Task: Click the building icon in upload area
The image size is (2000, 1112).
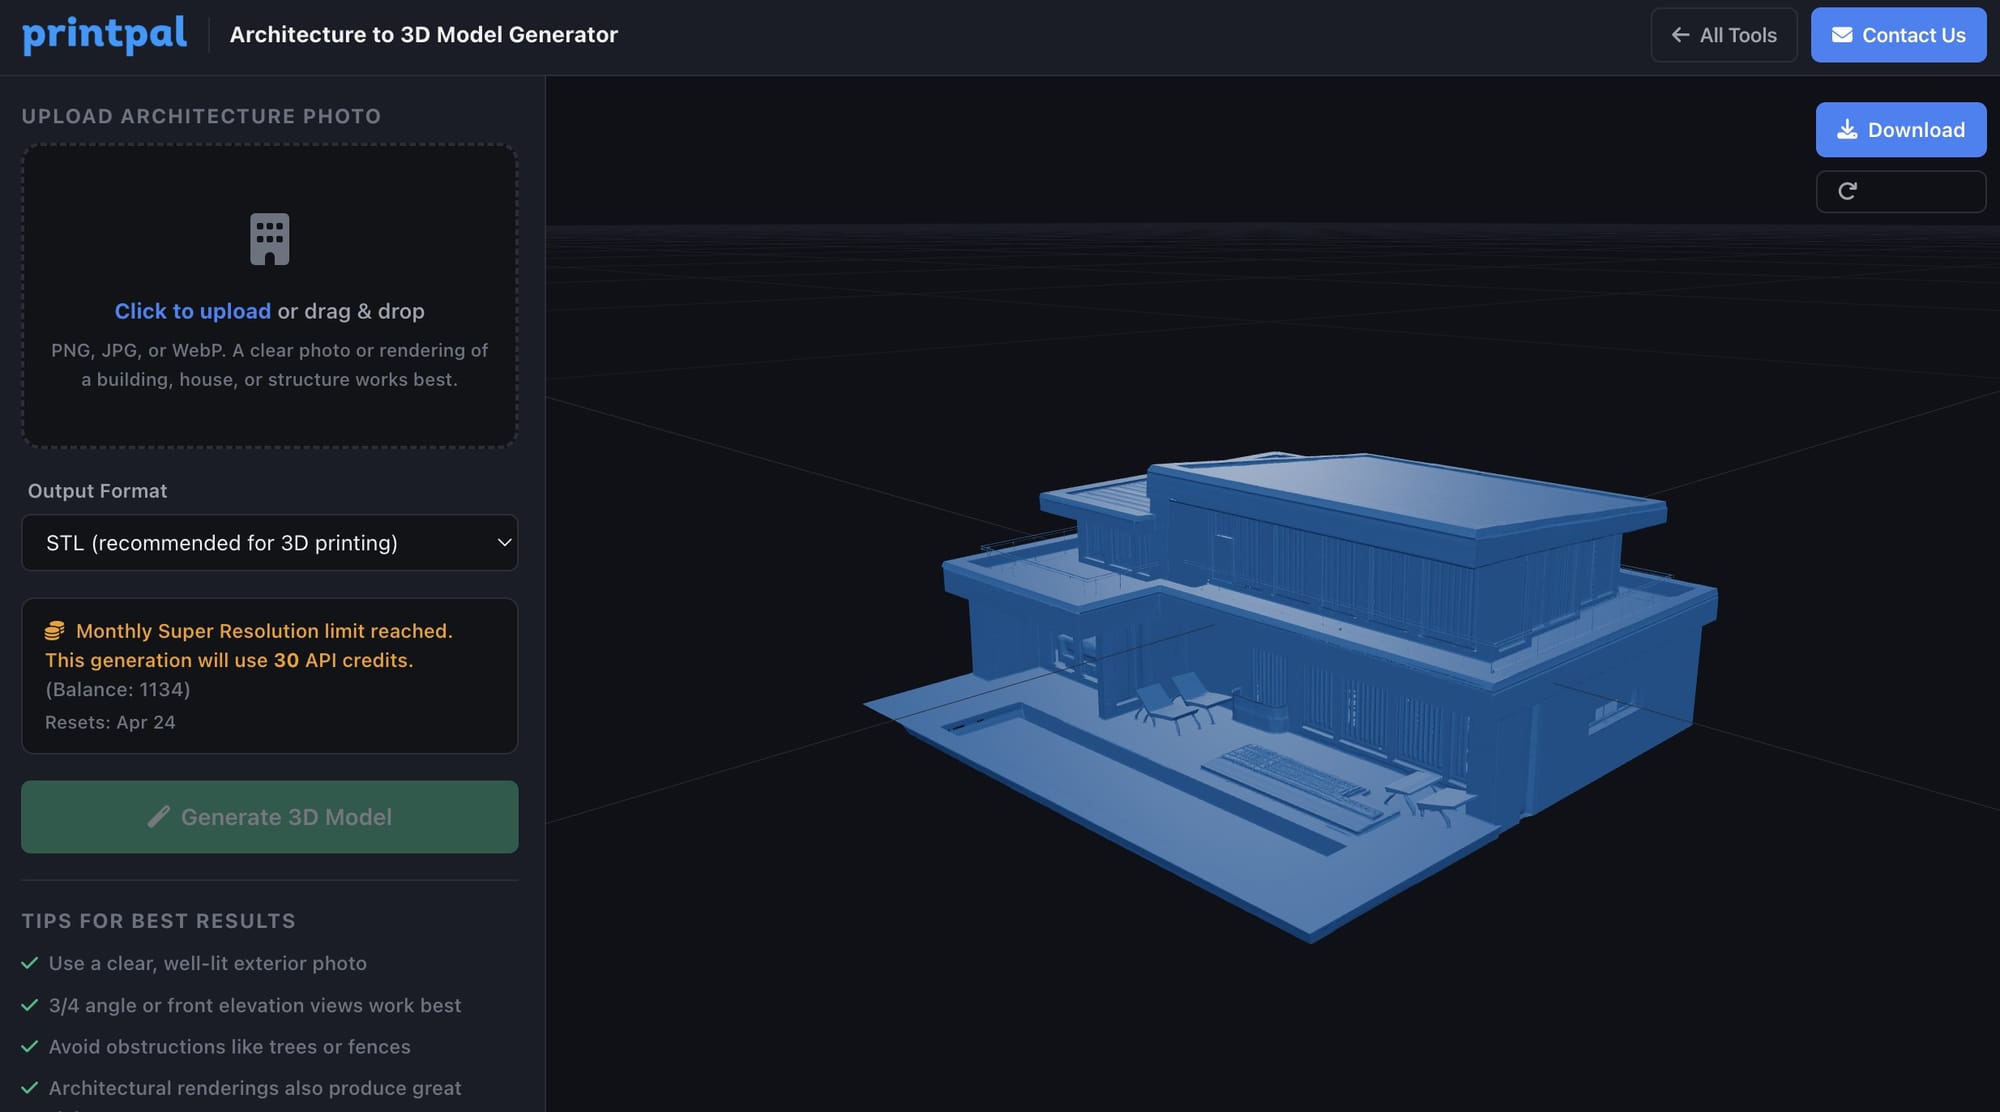Action: click(269, 239)
